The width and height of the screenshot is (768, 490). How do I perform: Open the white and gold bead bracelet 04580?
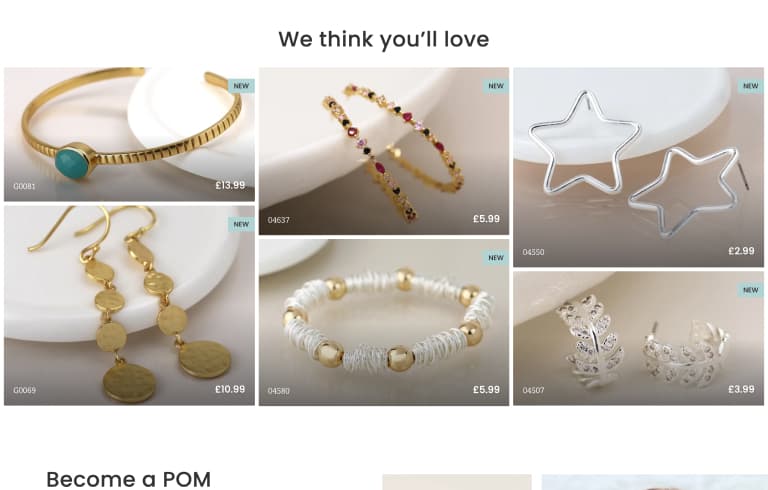tap(384, 322)
